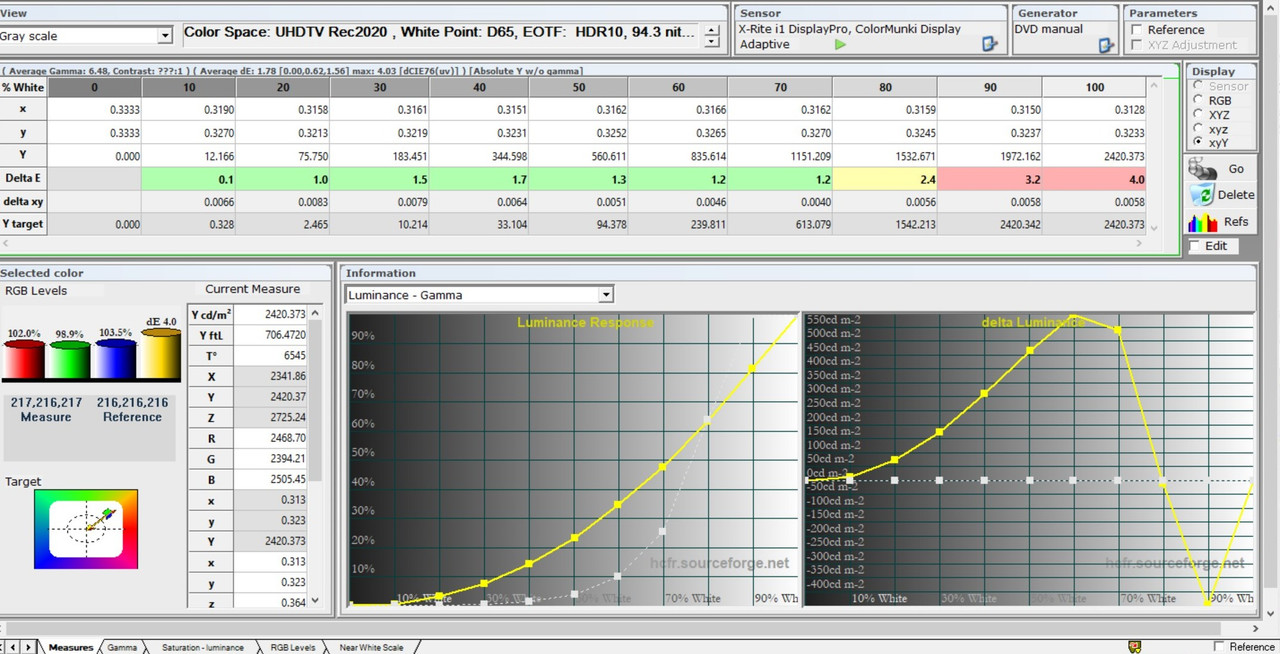Enable the Reference checkbox in Parameters
The image size is (1280, 654).
pos(1136,30)
